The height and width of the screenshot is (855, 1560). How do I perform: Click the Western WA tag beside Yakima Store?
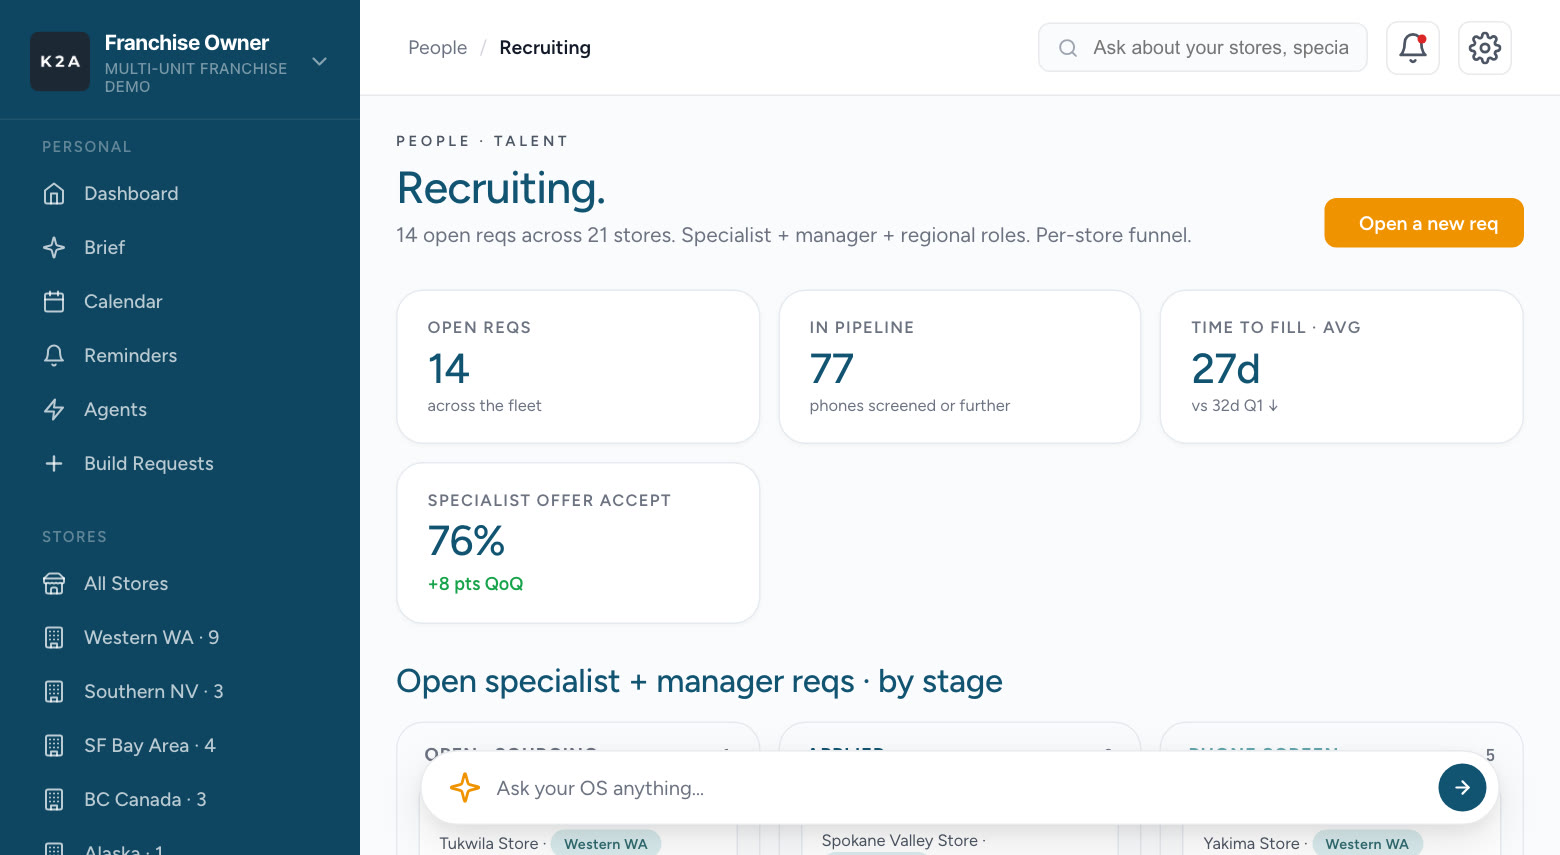(x=1367, y=844)
